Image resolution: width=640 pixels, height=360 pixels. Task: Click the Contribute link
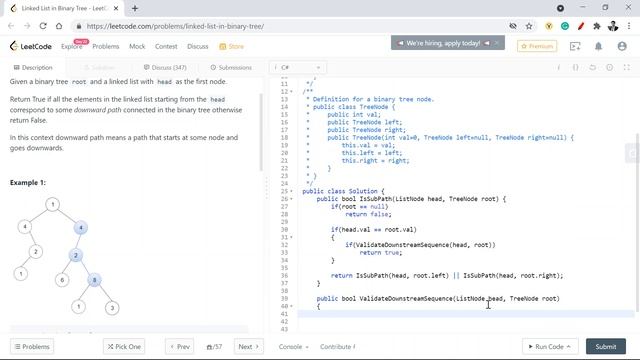tap(338, 347)
